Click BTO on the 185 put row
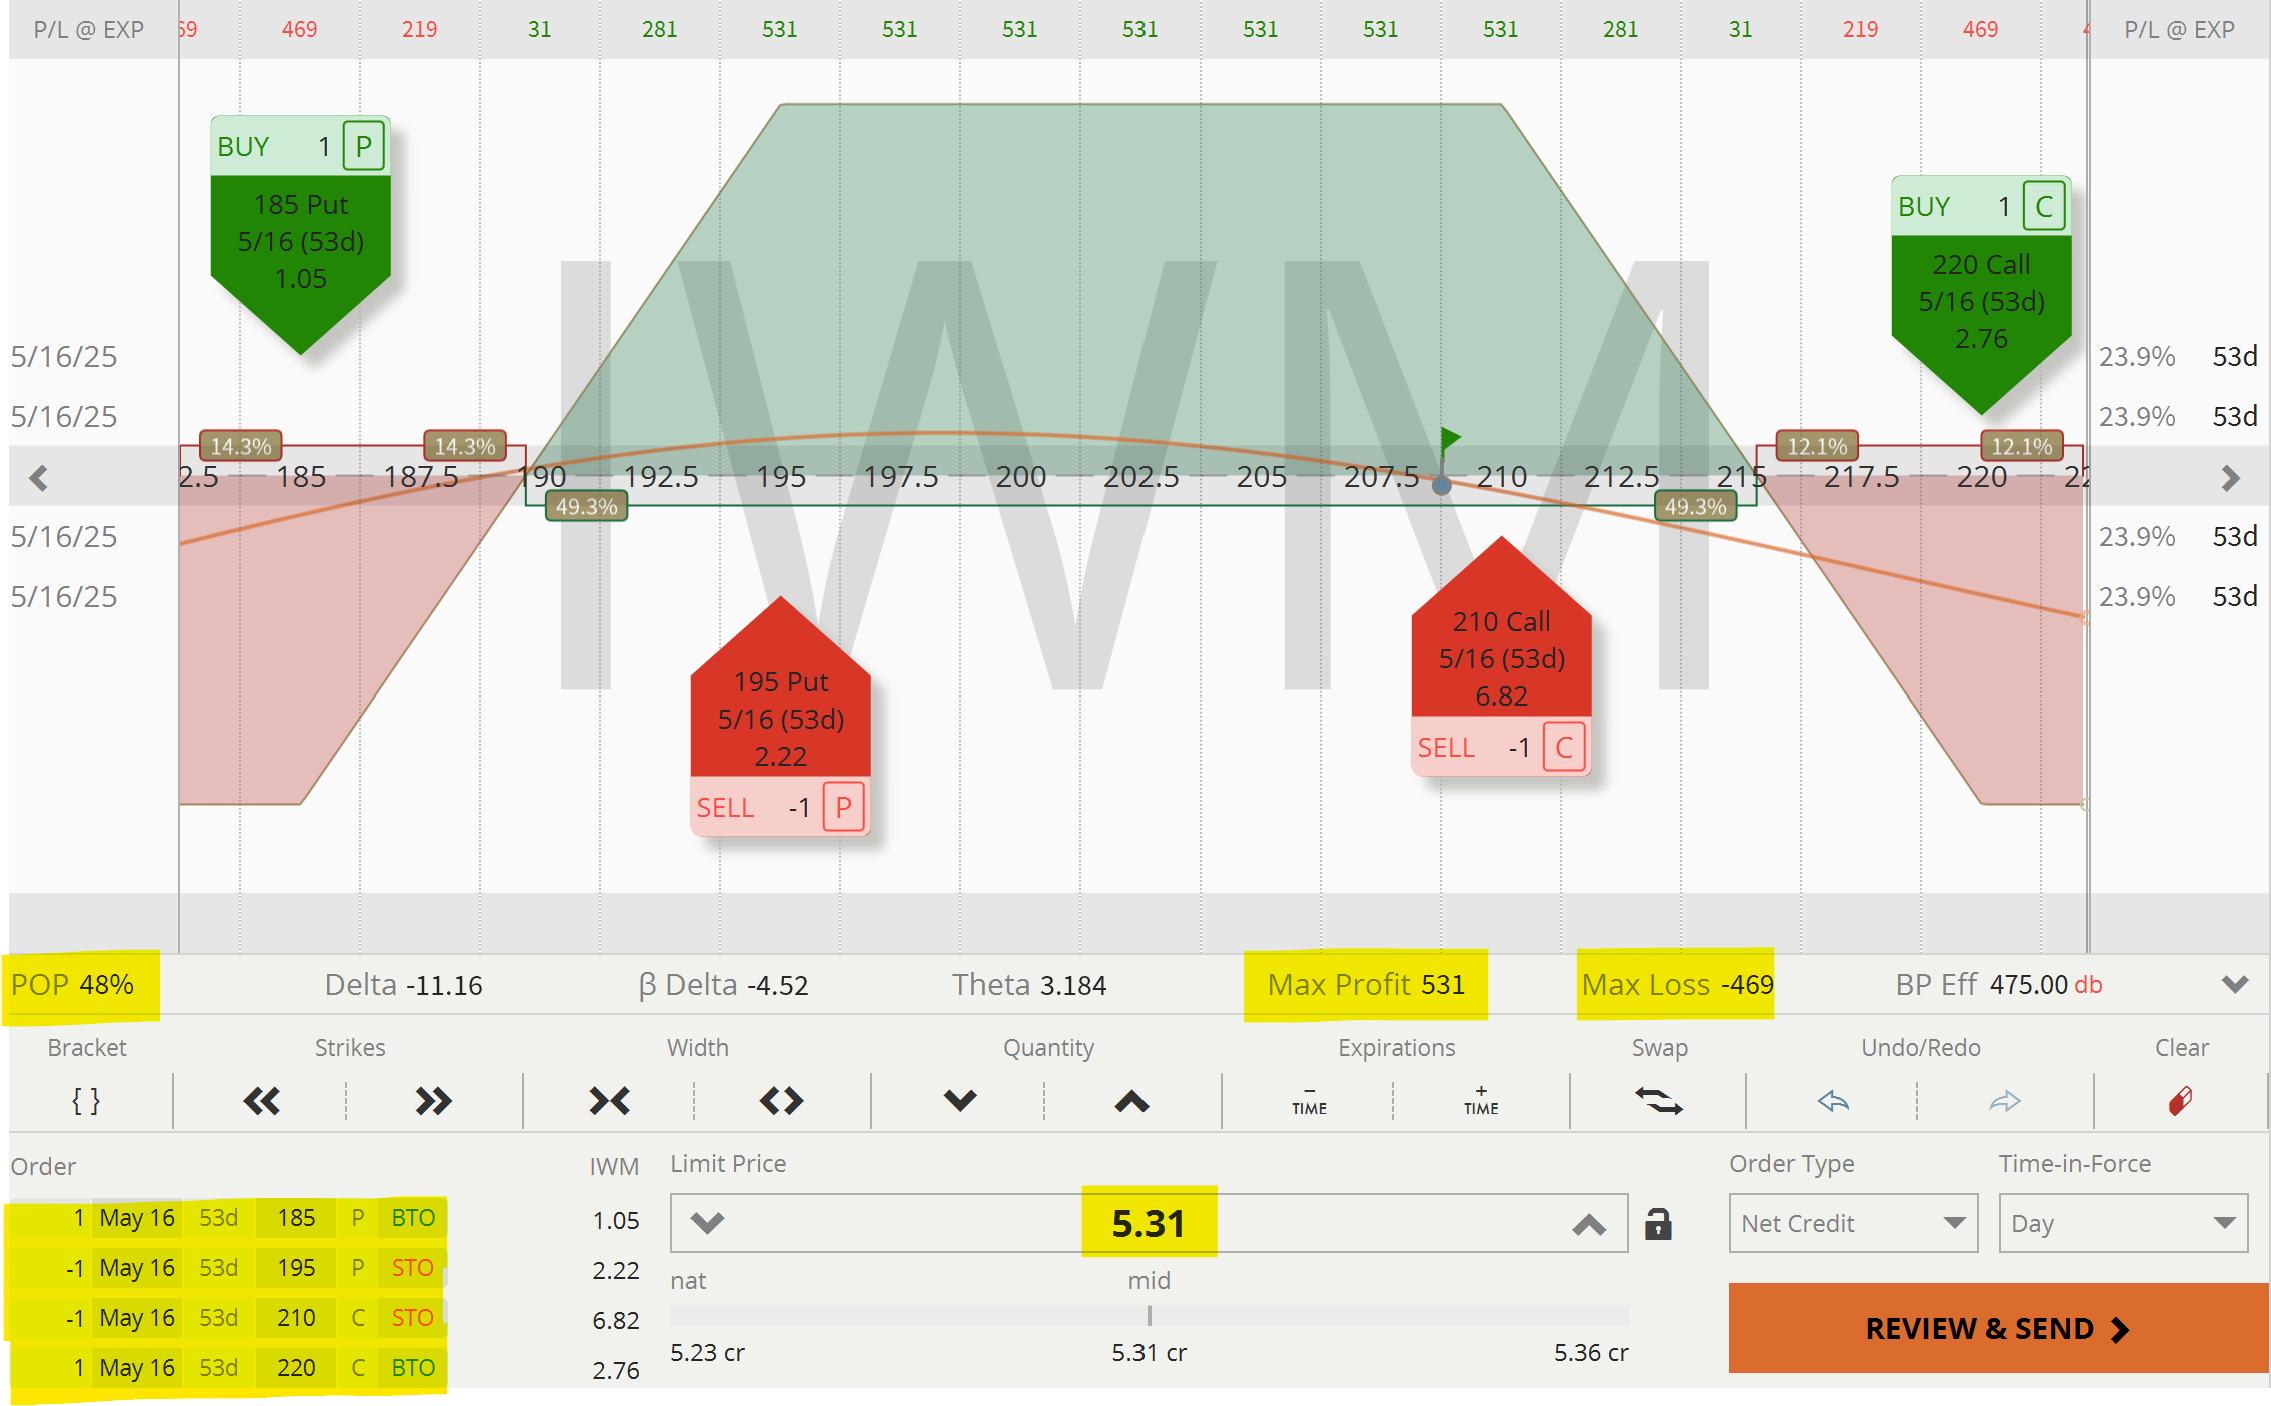 coord(413,1218)
